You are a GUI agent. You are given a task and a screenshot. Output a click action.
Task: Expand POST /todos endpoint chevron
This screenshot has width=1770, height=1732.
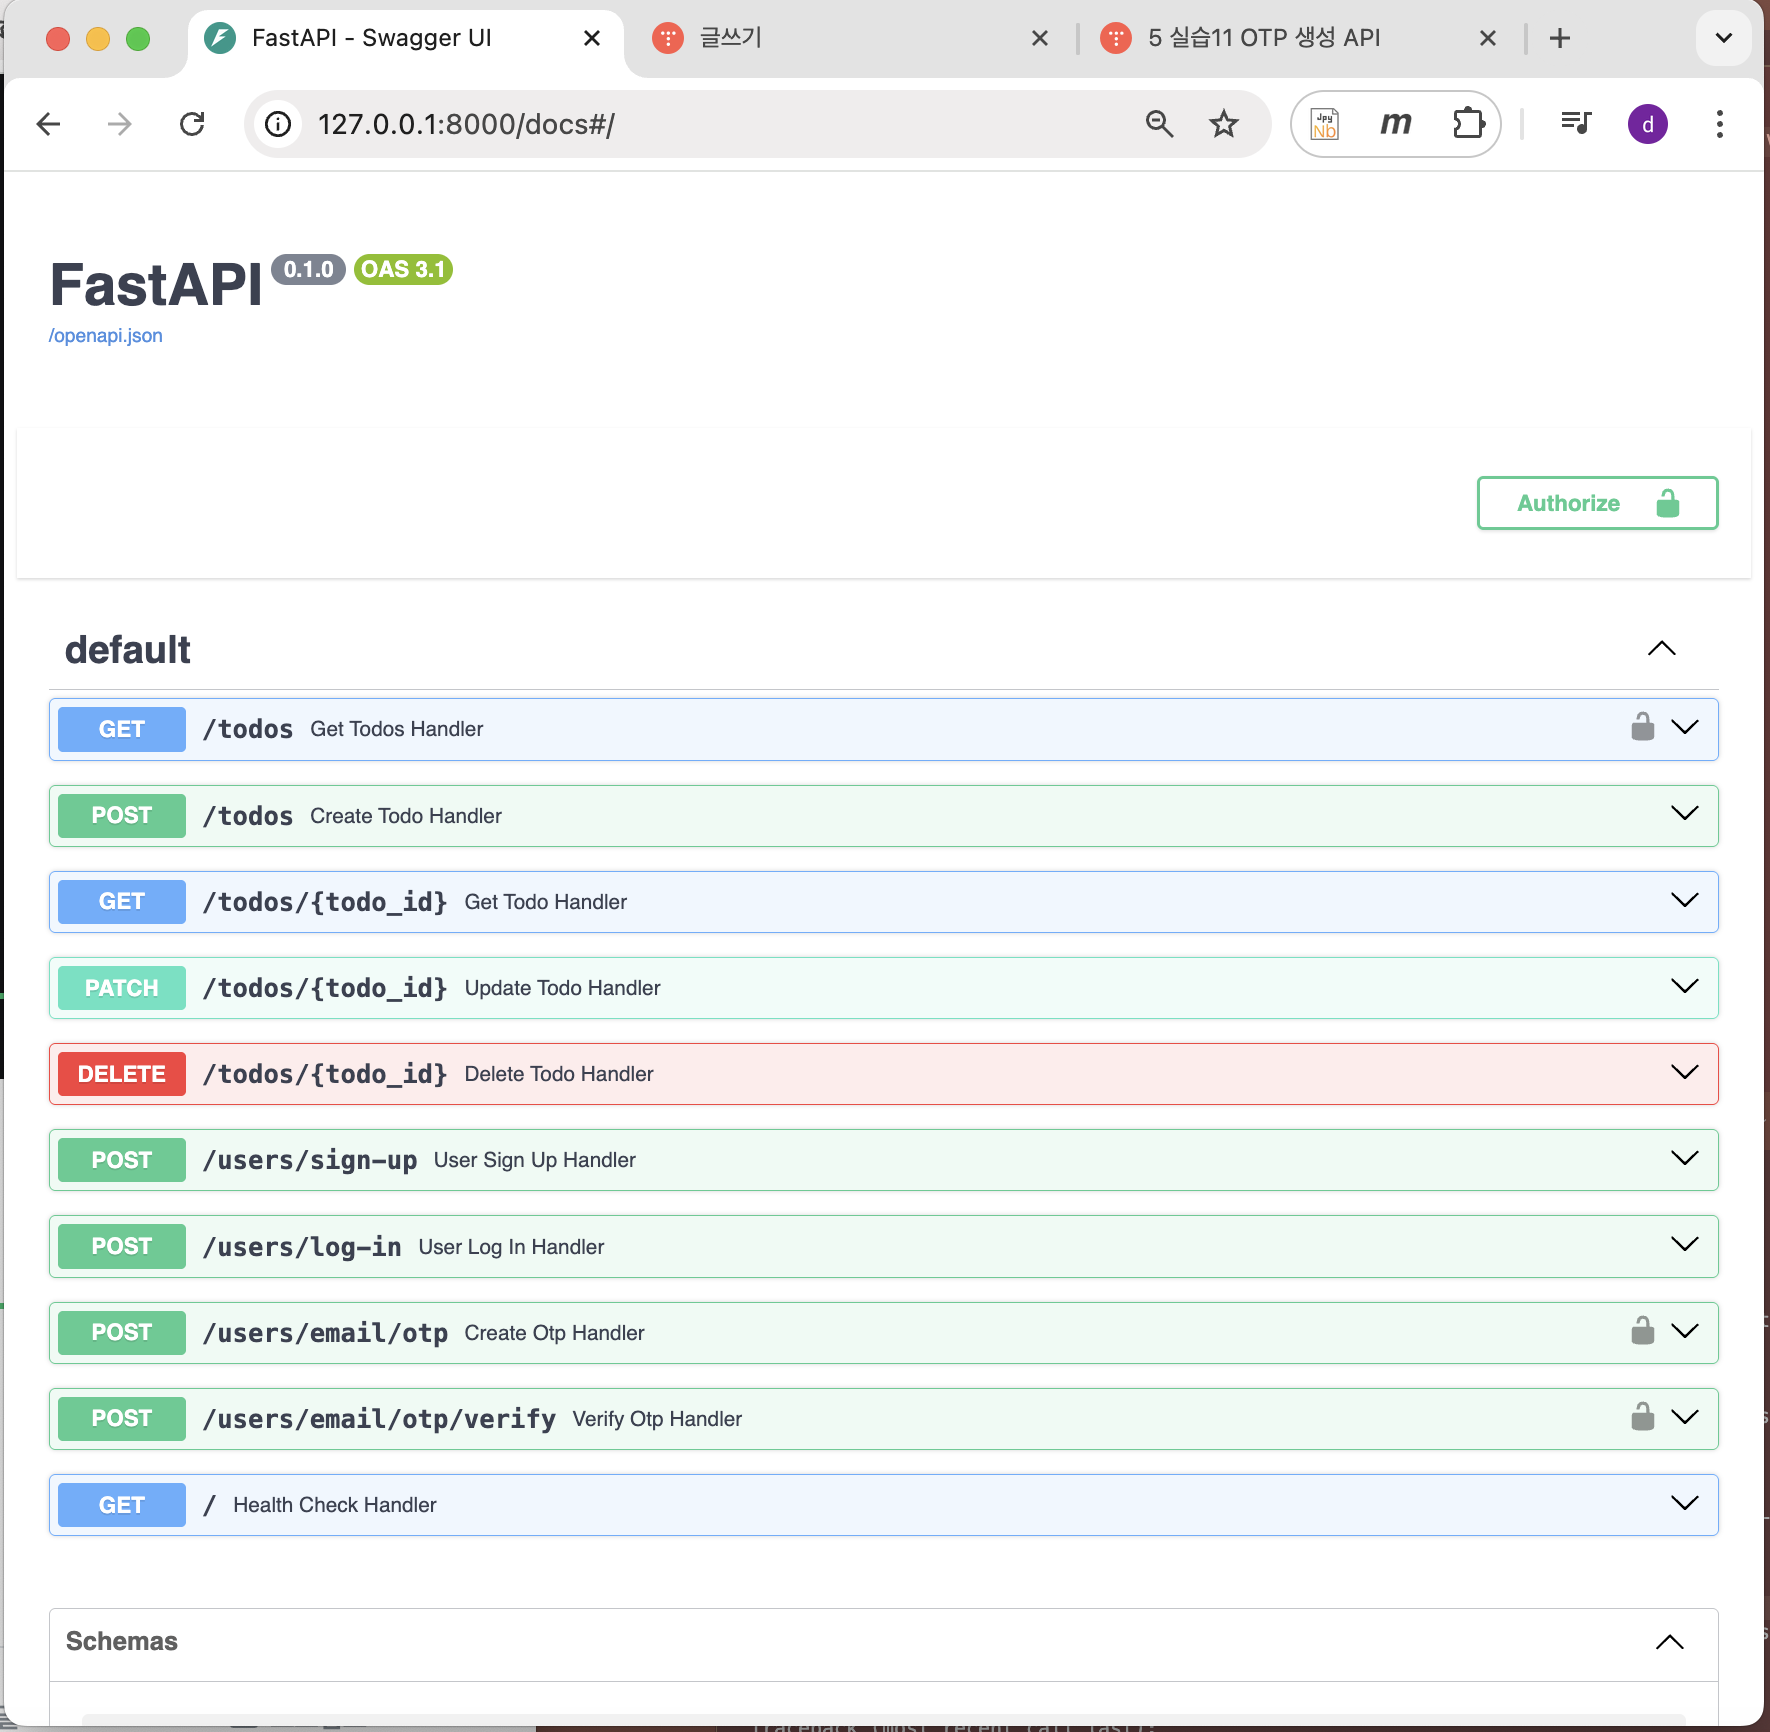tap(1685, 813)
